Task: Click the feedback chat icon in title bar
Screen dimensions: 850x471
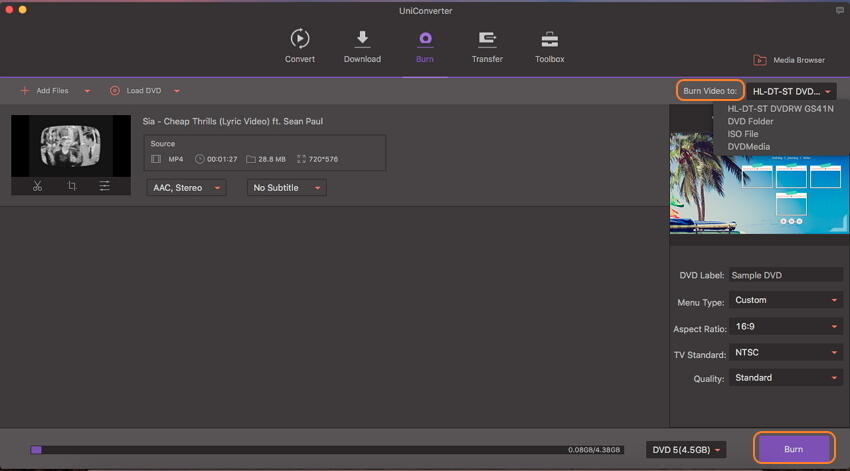Action: (x=840, y=10)
